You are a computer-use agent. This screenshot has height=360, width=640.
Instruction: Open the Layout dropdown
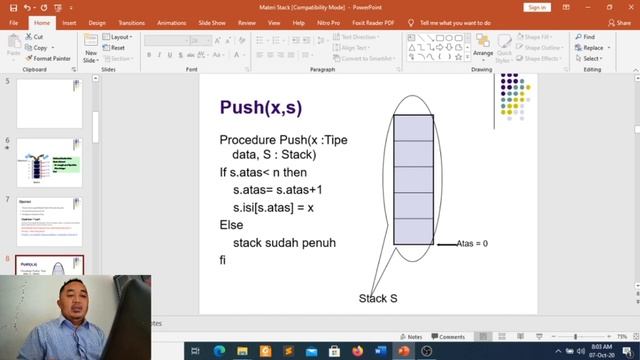tap(117, 37)
